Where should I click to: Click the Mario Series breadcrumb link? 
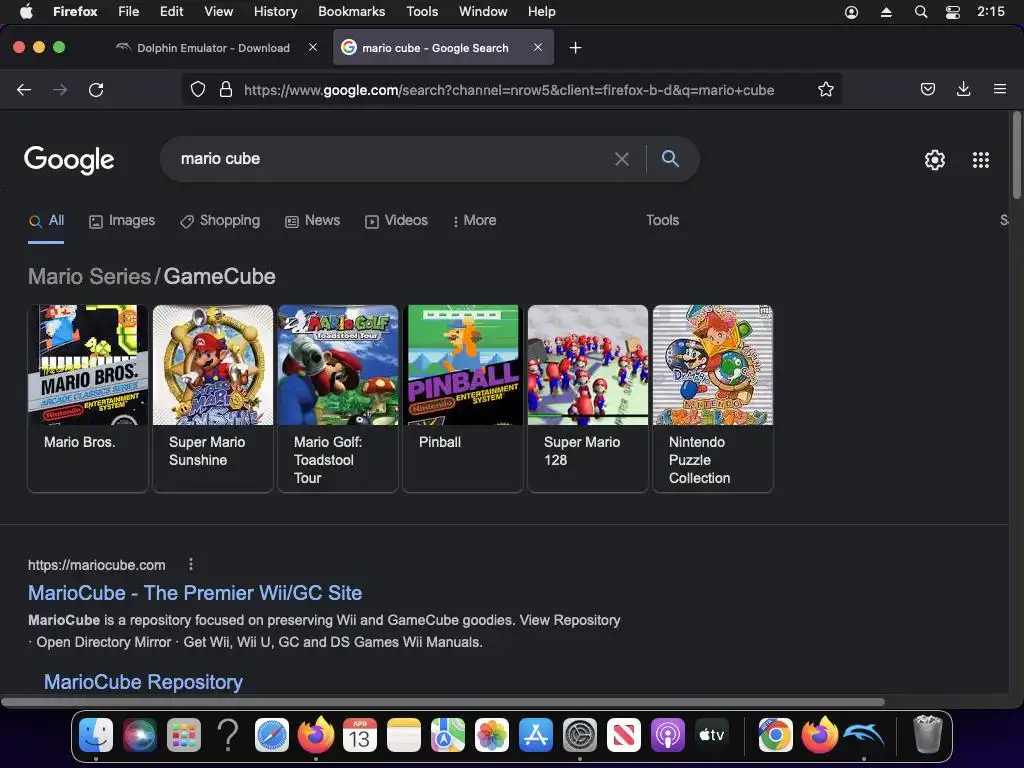(x=89, y=276)
